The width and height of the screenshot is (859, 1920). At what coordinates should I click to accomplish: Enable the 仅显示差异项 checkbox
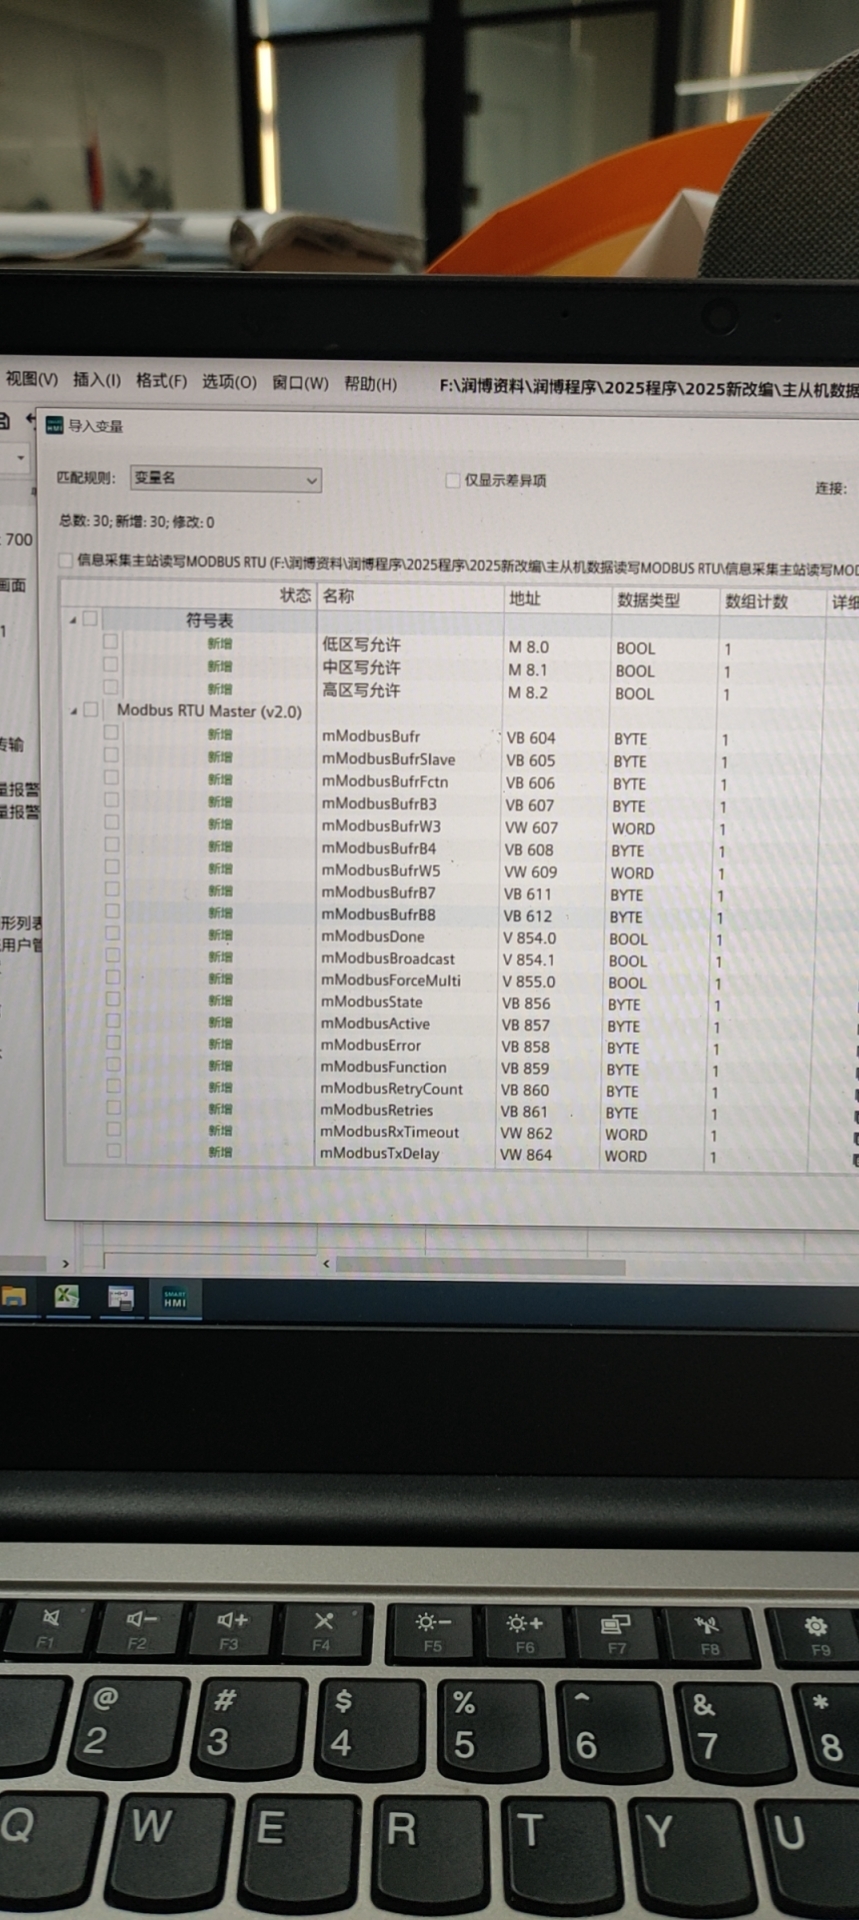pyautogui.click(x=453, y=480)
